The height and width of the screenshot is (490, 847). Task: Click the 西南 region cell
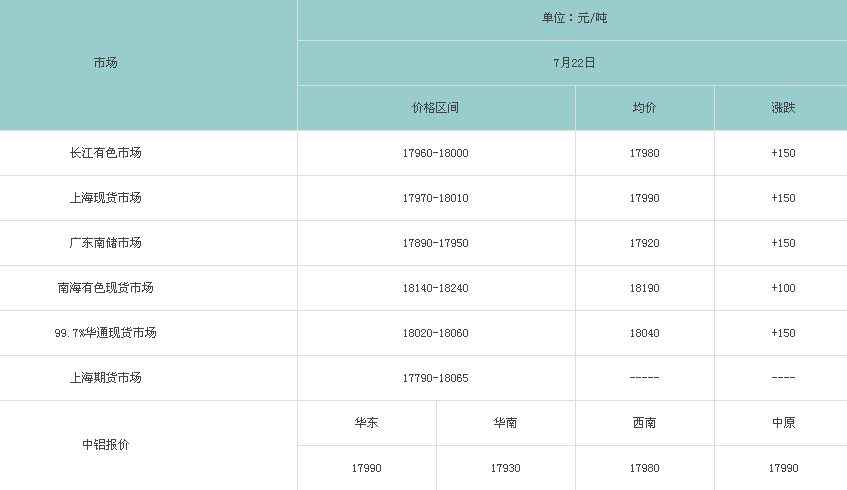point(644,423)
